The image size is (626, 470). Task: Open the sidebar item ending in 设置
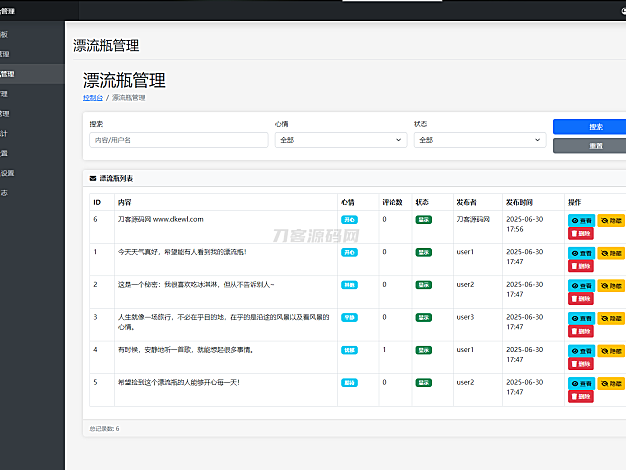pos(32,173)
